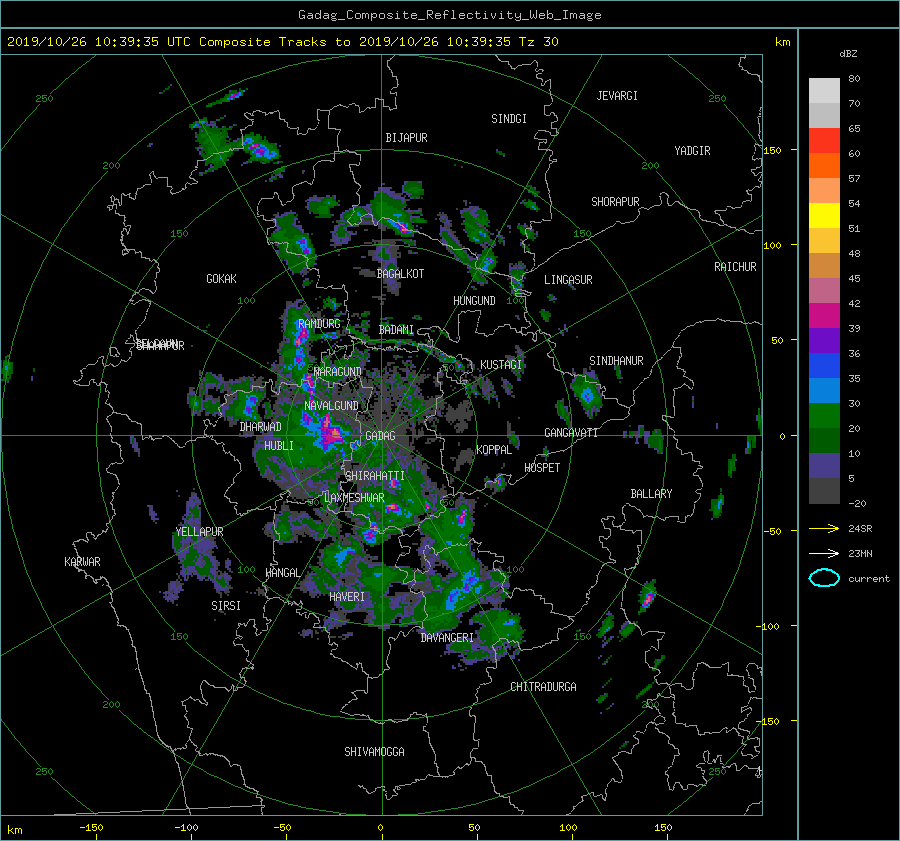Pick the blue 35 dBZ color swatch
The width and height of the screenshot is (900, 841).
pos(824,365)
